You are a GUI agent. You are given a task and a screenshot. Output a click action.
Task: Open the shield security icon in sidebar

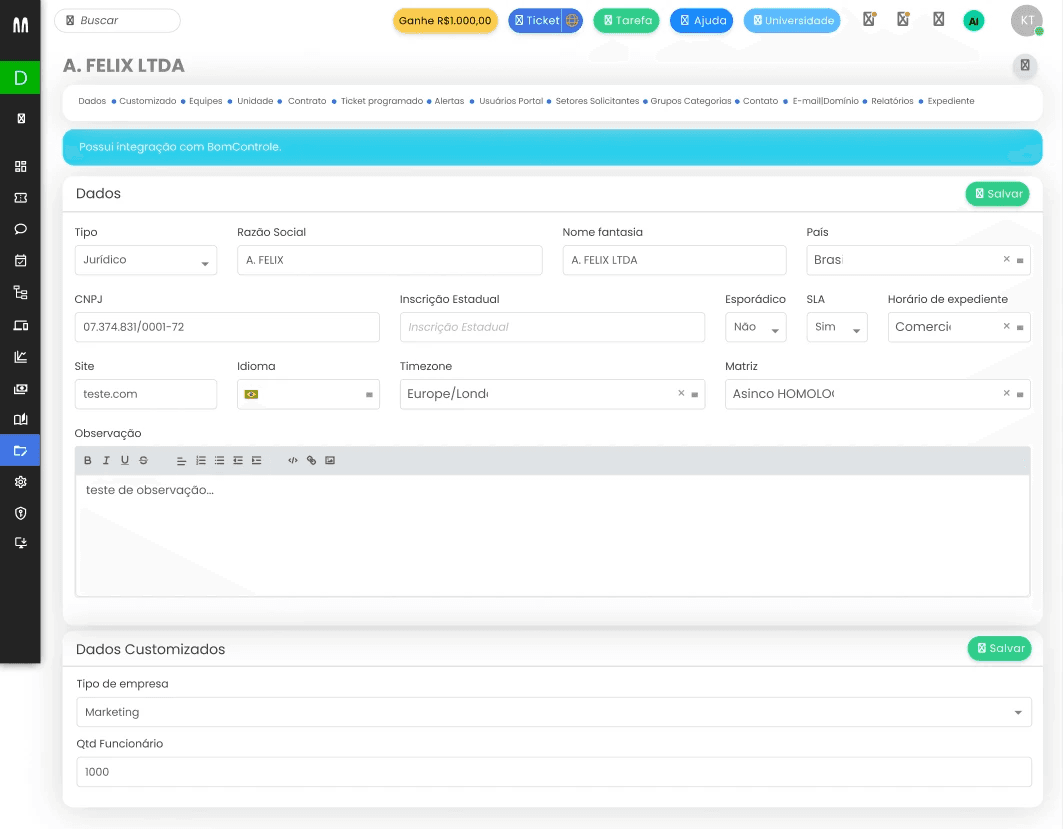[x=20, y=513]
